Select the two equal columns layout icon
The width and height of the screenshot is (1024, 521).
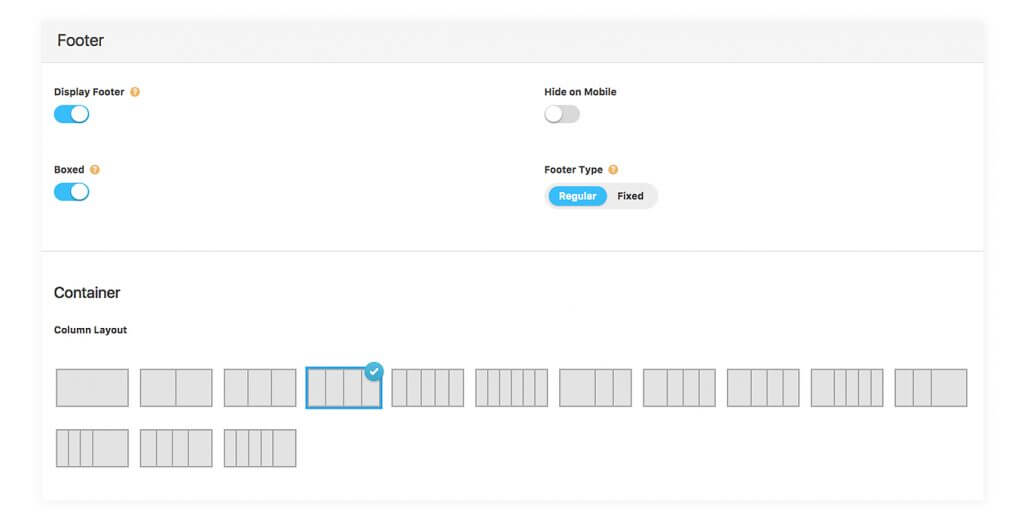(x=176, y=388)
